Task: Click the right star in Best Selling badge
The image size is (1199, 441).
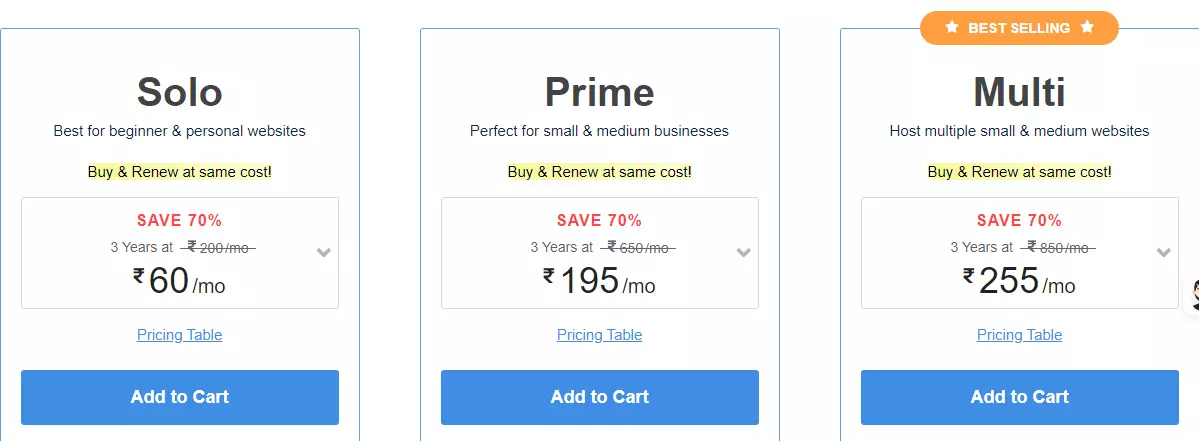Action: (1087, 28)
